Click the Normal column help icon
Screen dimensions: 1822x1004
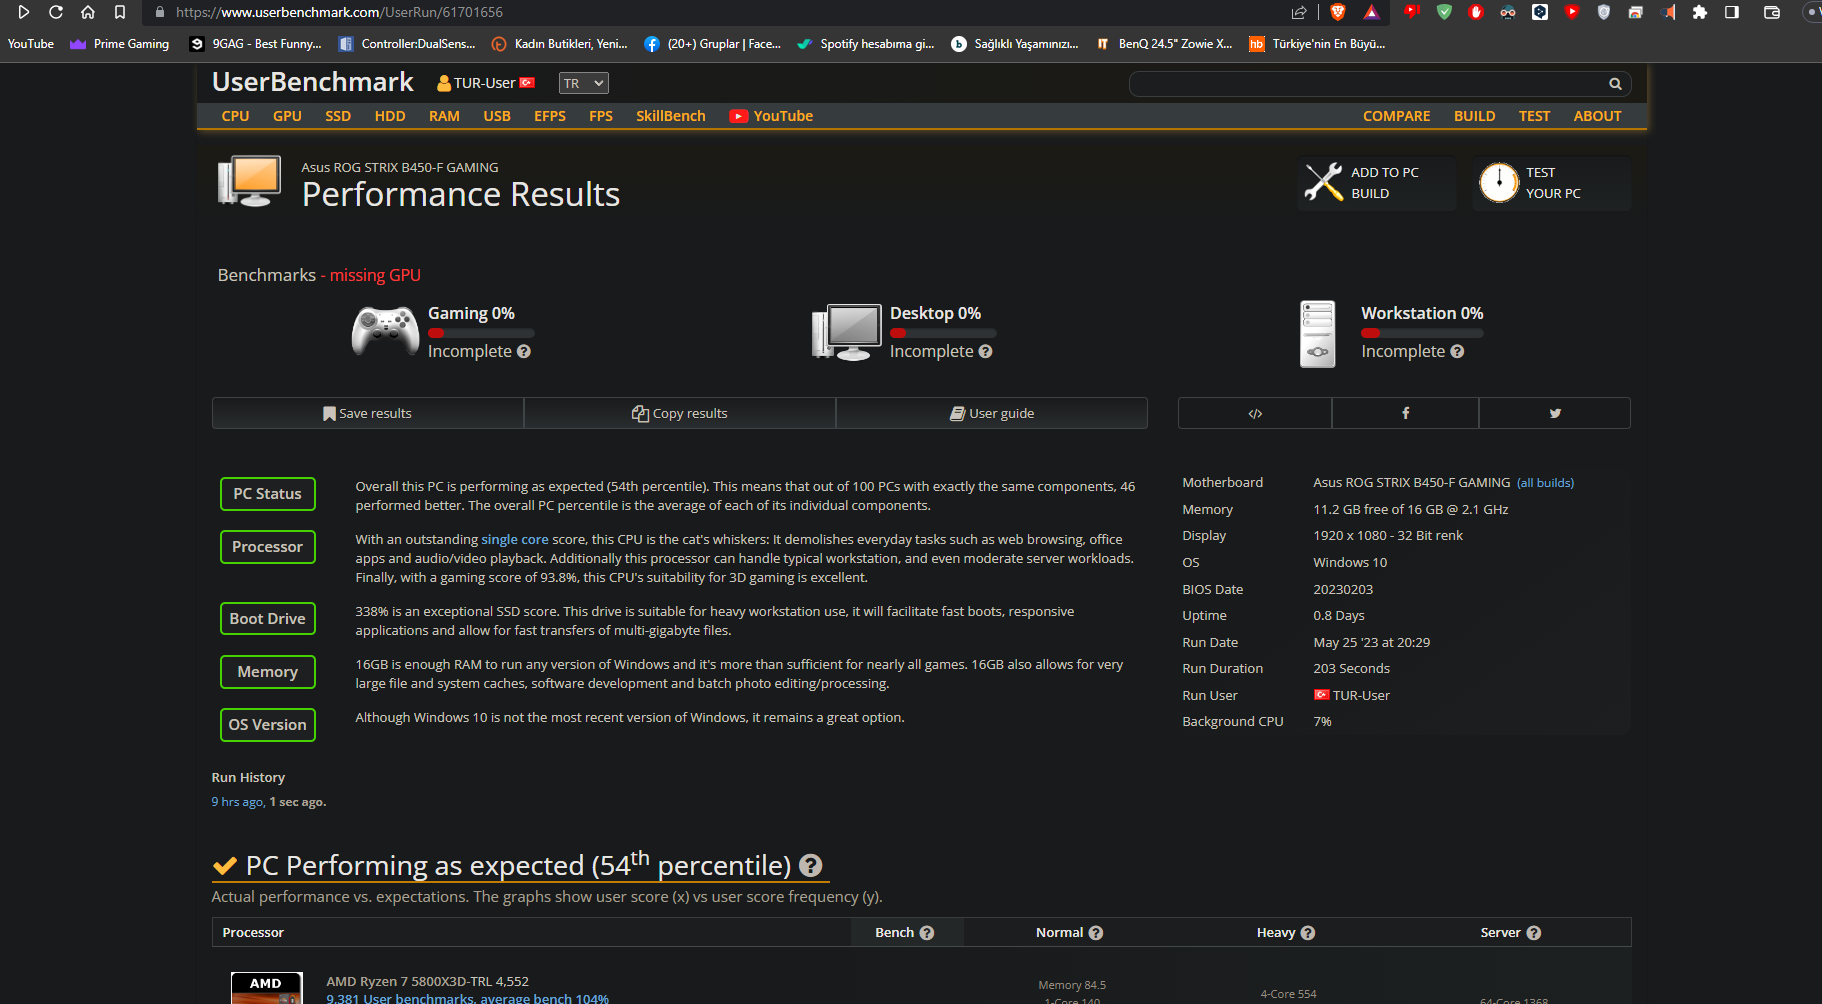1096,933
